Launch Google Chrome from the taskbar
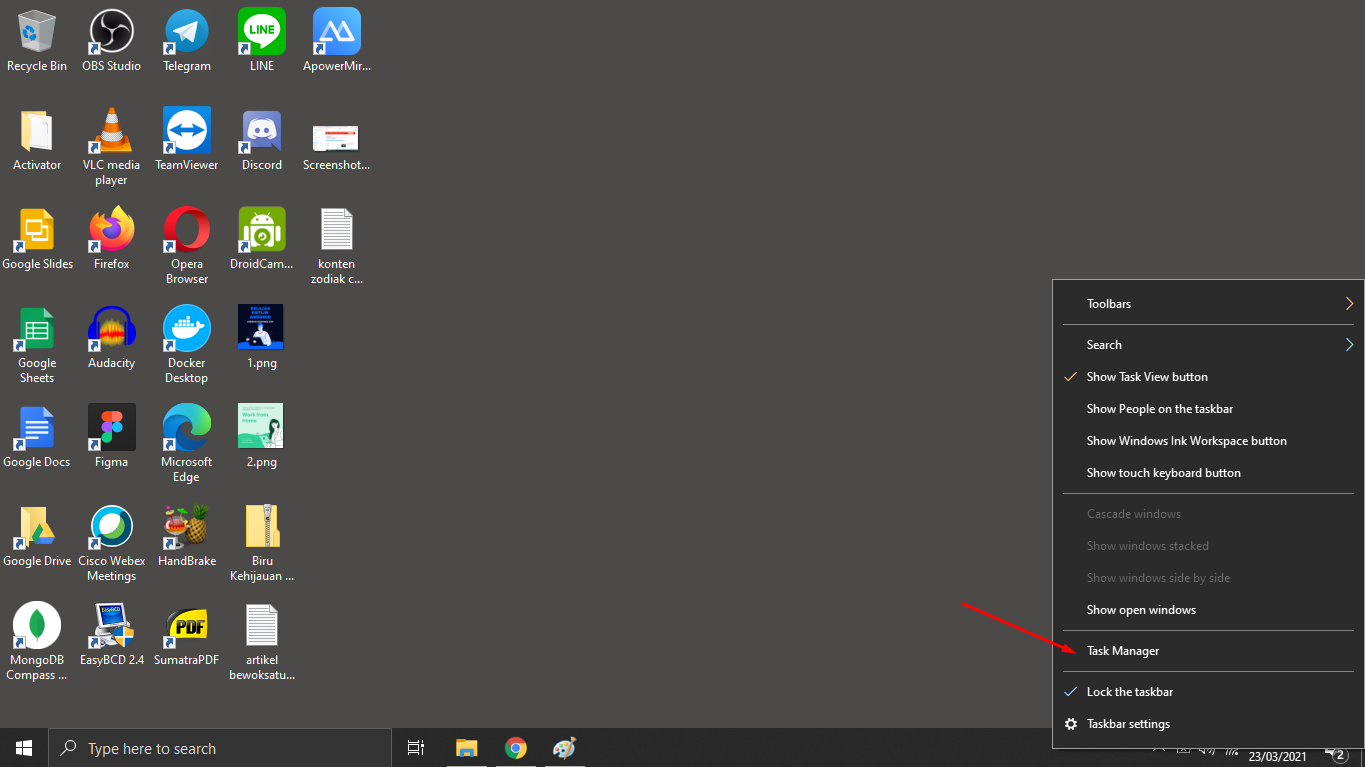 coord(516,748)
